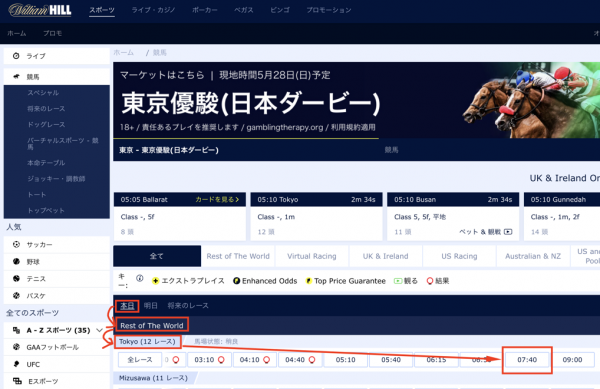Click the basketball icon beside バスケ
Screen dimensions: 600x389
tap(16, 295)
